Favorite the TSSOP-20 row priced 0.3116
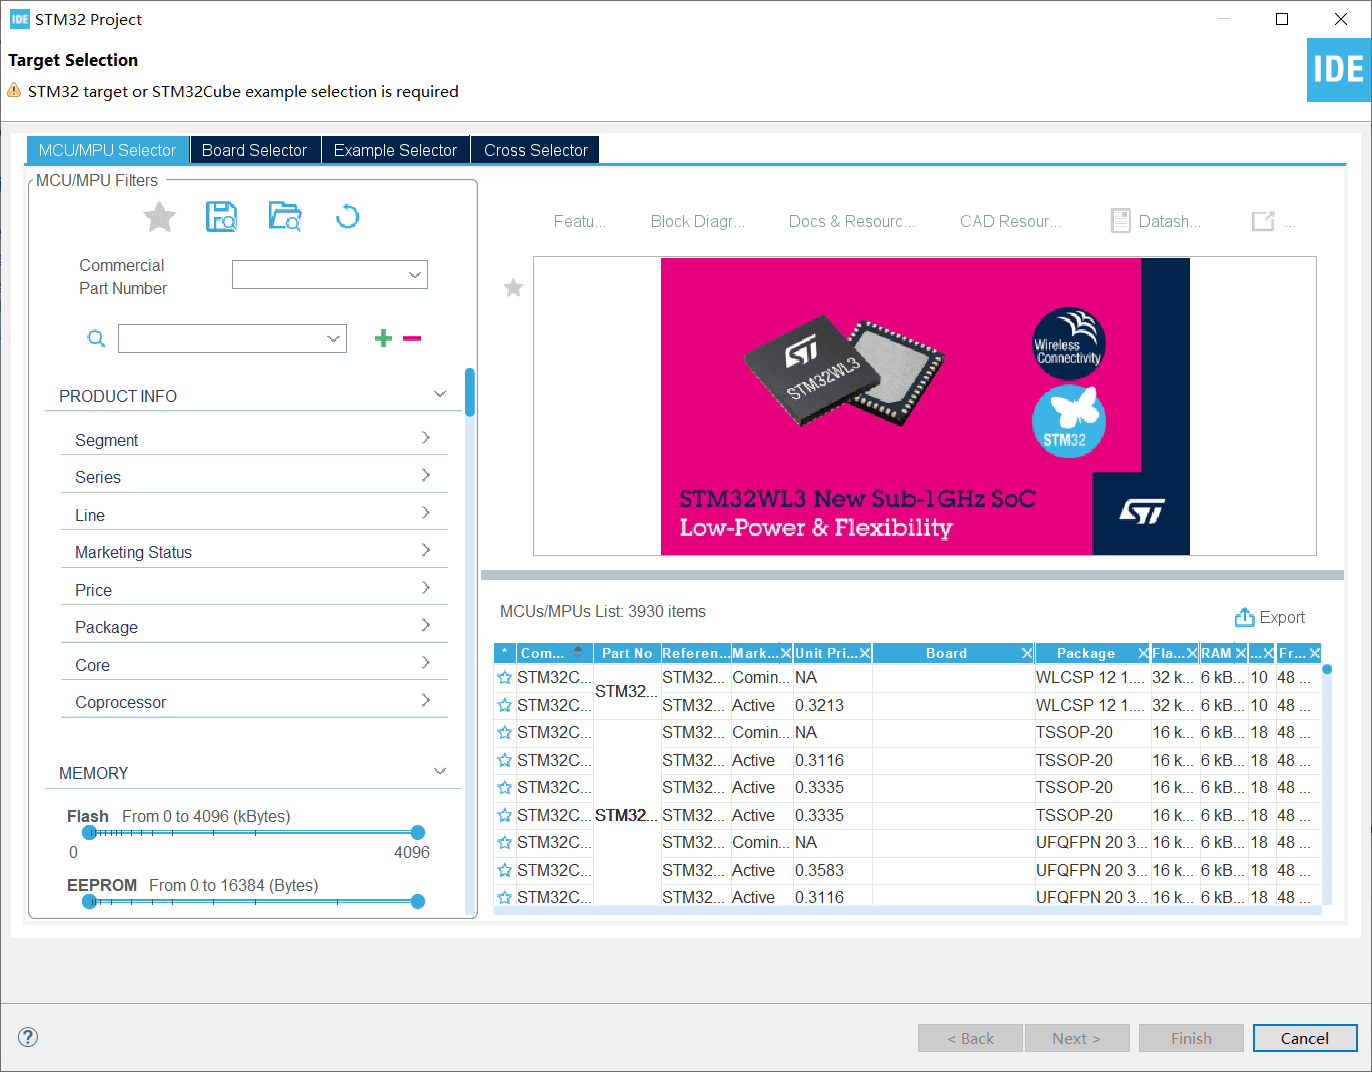The height and width of the screenshot is (1072, 1372). click(x=505, y=761)
